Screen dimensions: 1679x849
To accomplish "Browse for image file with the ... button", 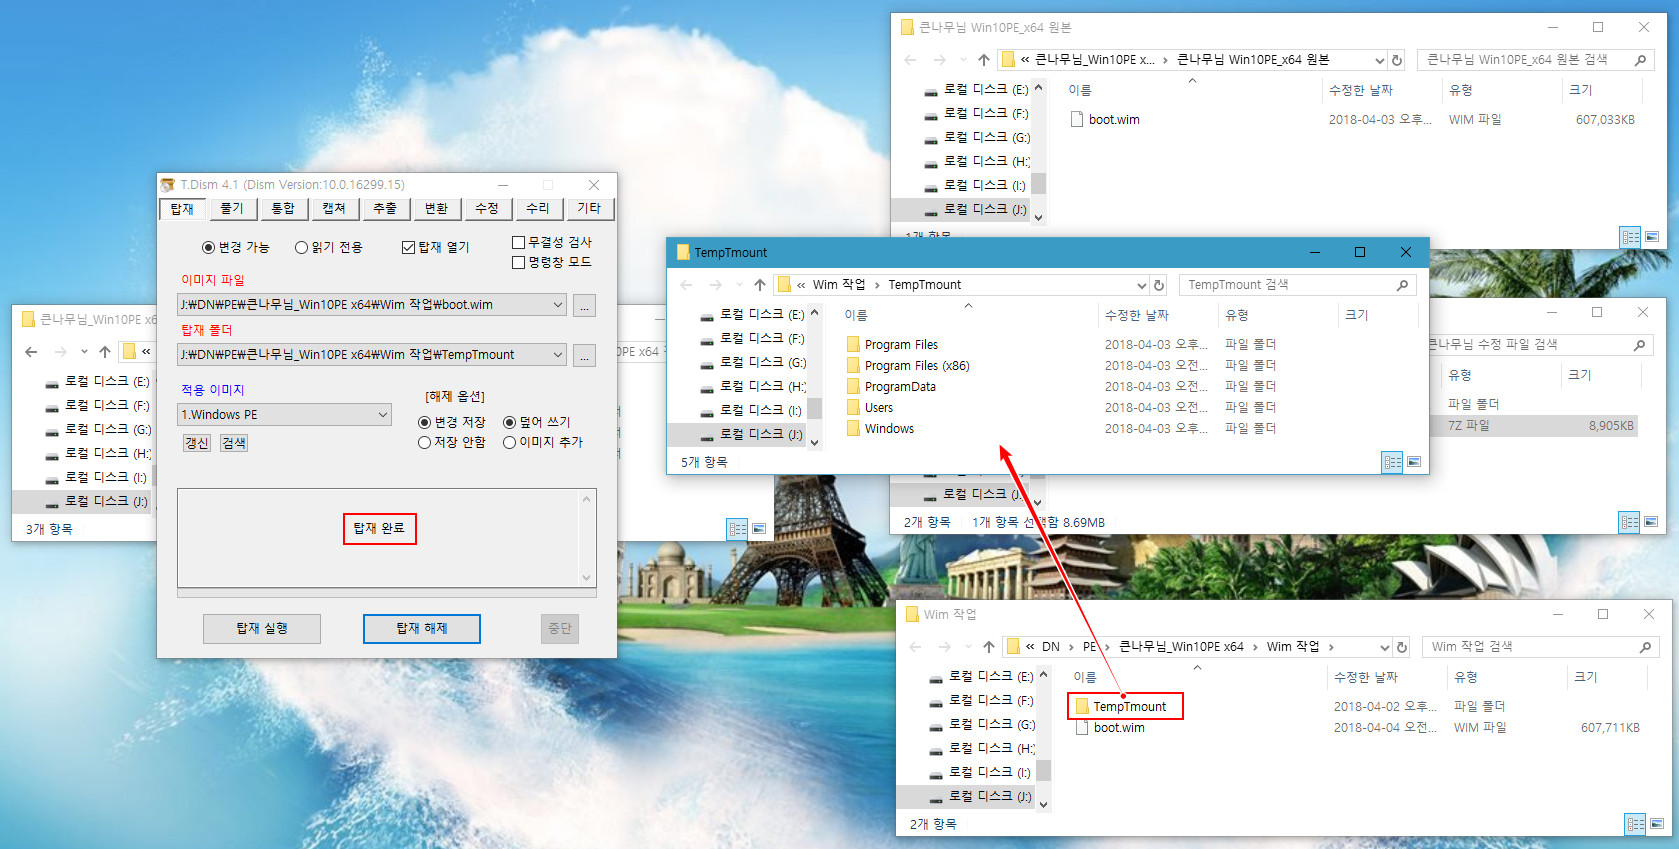I will (x=585, y=305).
